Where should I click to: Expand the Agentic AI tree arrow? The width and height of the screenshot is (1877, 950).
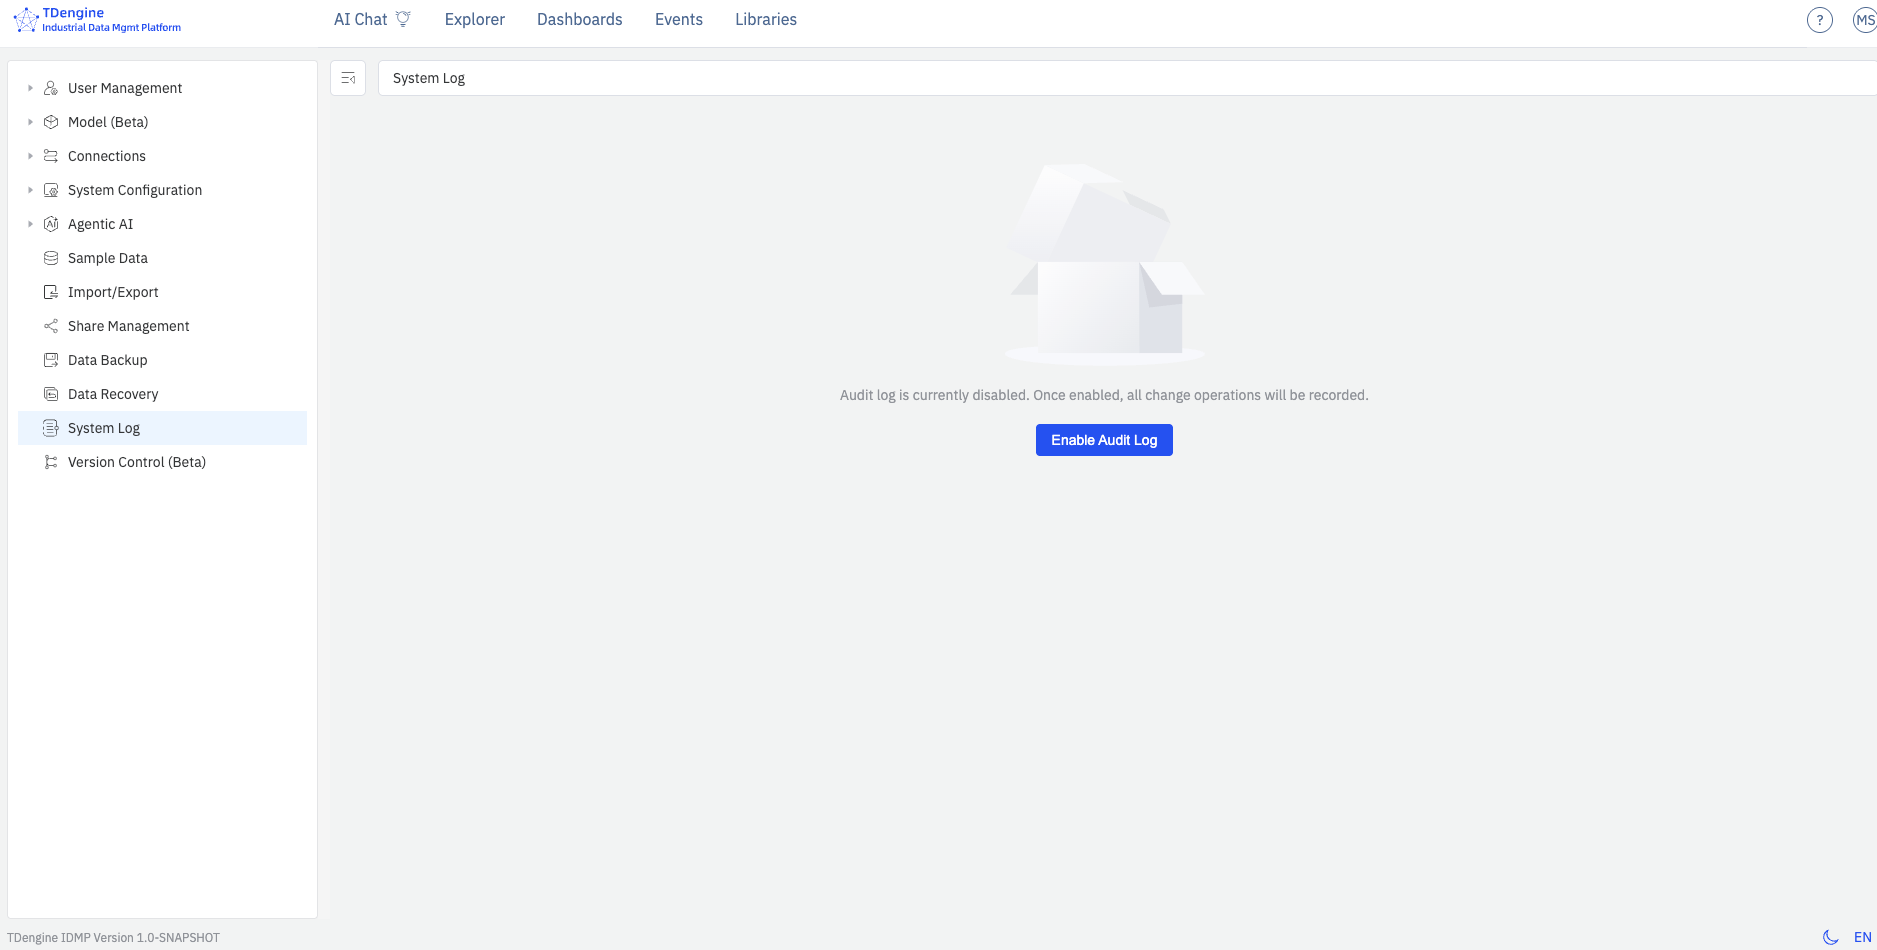[x=30, y=224]
